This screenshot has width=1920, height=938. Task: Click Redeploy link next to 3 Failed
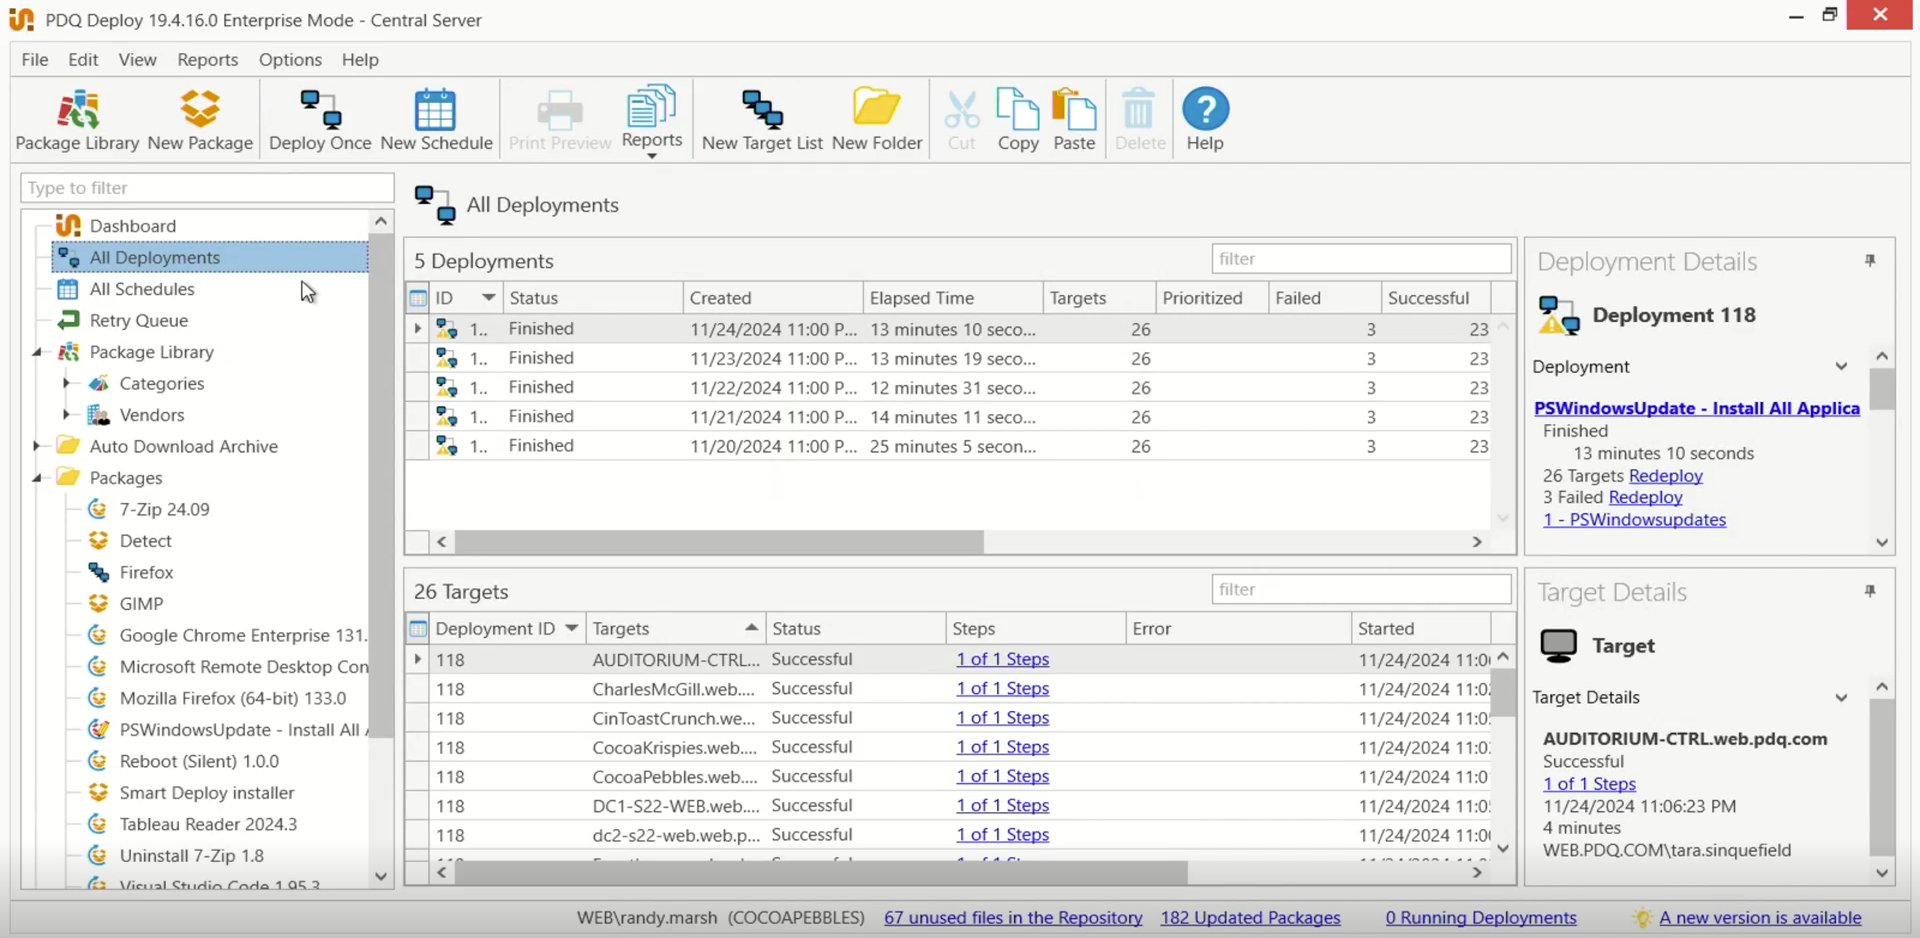[1645, 497]
